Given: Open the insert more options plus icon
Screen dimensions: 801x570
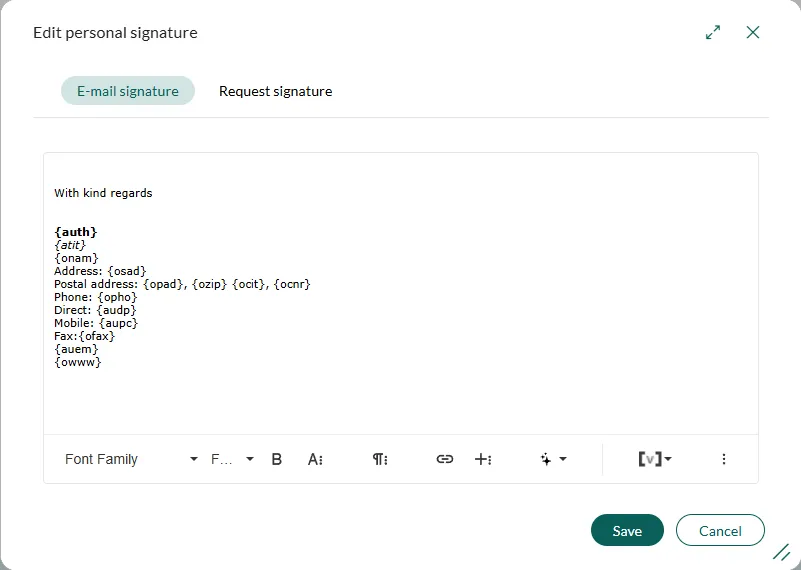Looking at the screenshot, I should (x=483, y=459).
